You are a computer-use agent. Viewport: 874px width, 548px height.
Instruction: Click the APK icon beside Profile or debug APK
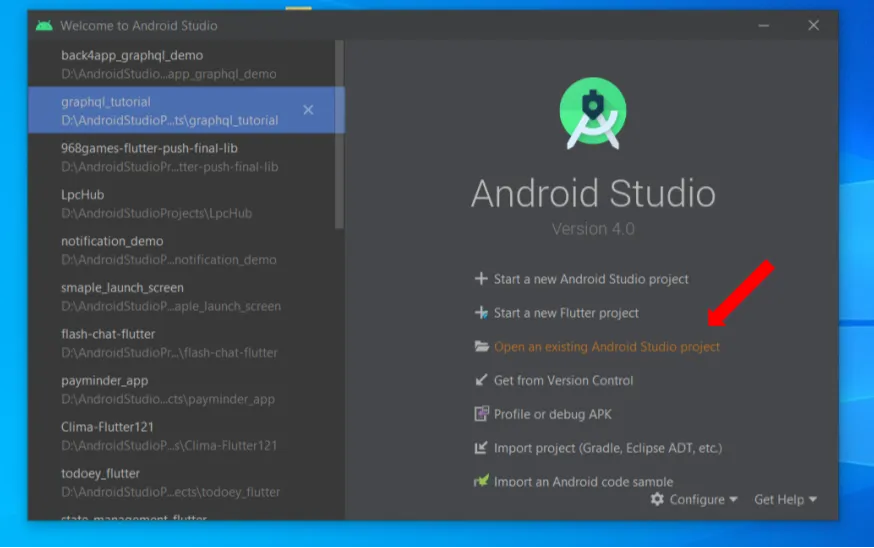point(481,414)
